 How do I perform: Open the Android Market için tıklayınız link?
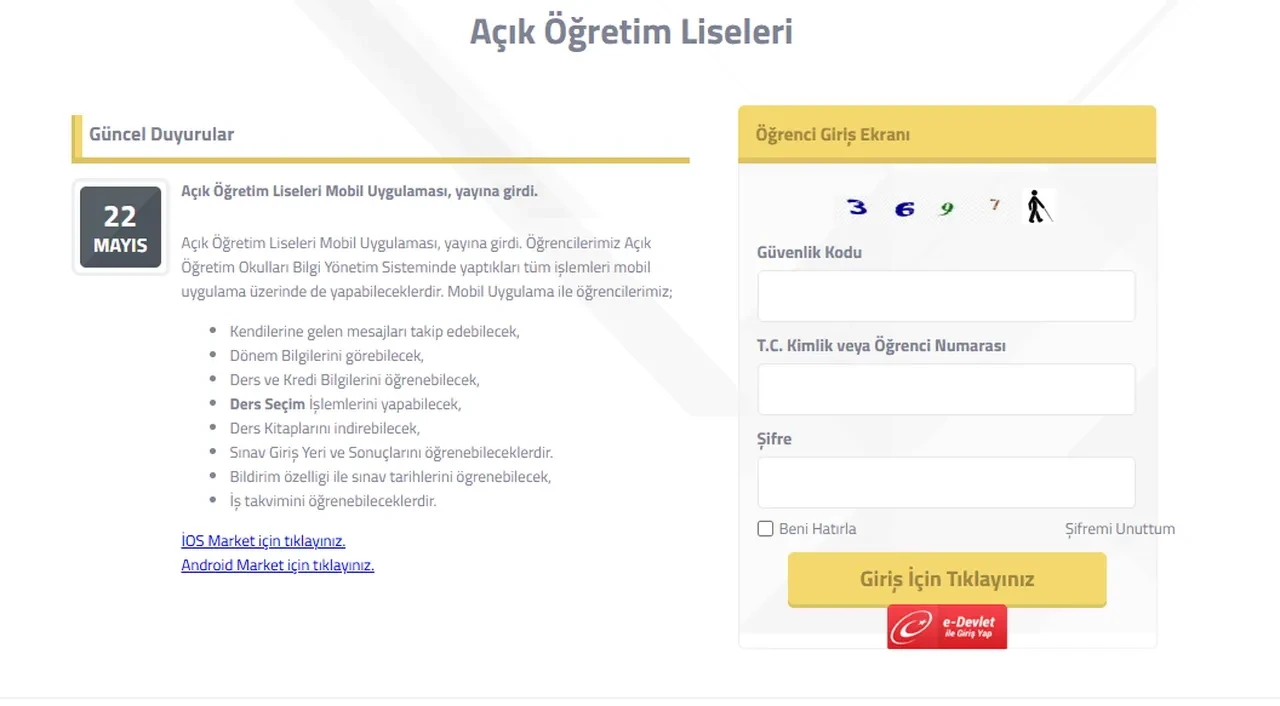click(x=277, y=565)
